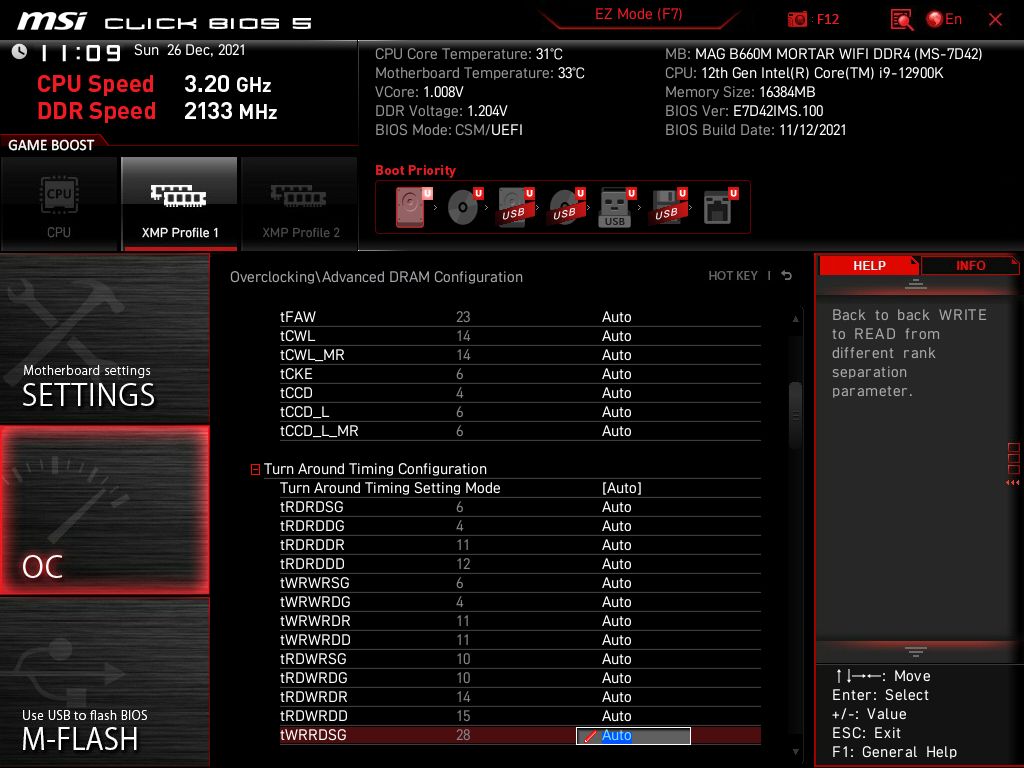Image resolution: width=1024 pixels, height=768 pixels.
Task: Click the Help panel bottom grip handle
Action: point(916,651)
